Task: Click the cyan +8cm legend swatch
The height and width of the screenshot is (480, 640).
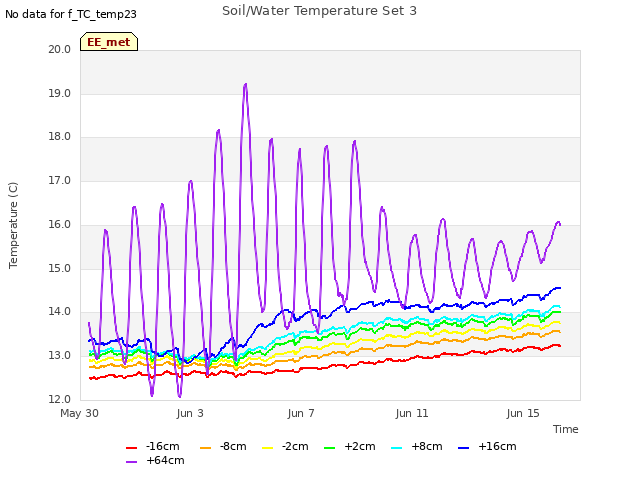Action: (x=396, y=448)
